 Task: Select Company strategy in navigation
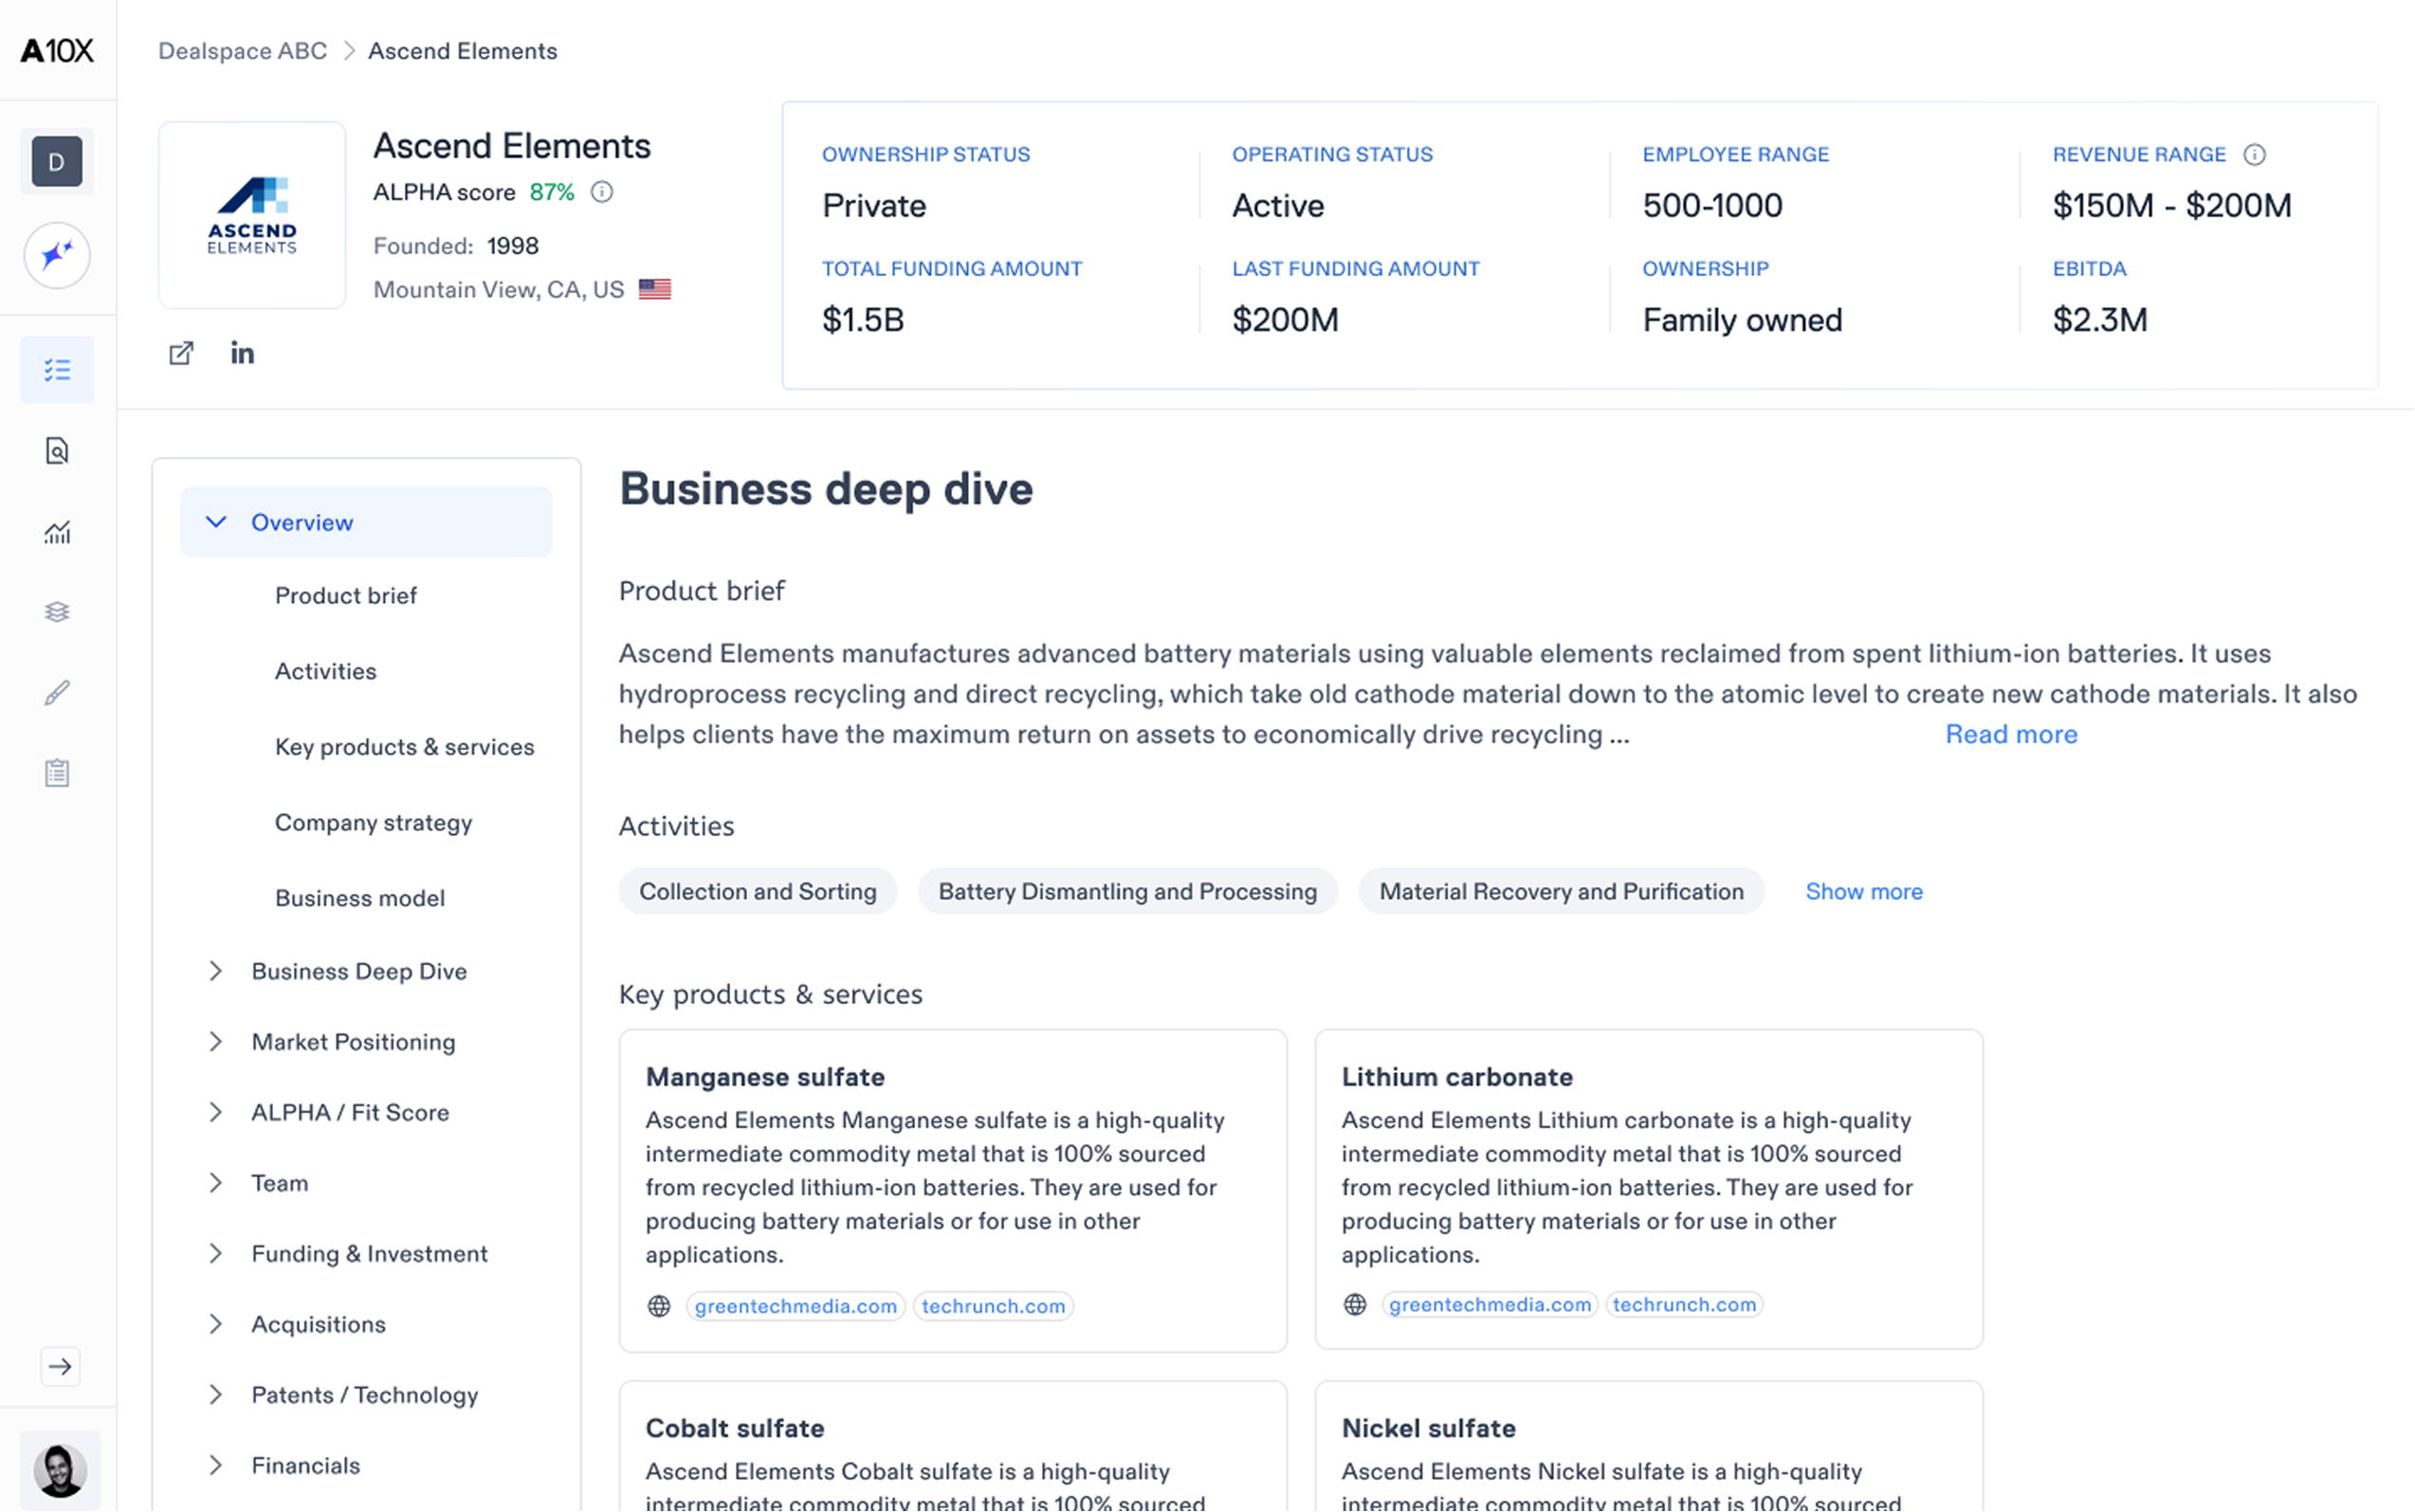point(374,822)
